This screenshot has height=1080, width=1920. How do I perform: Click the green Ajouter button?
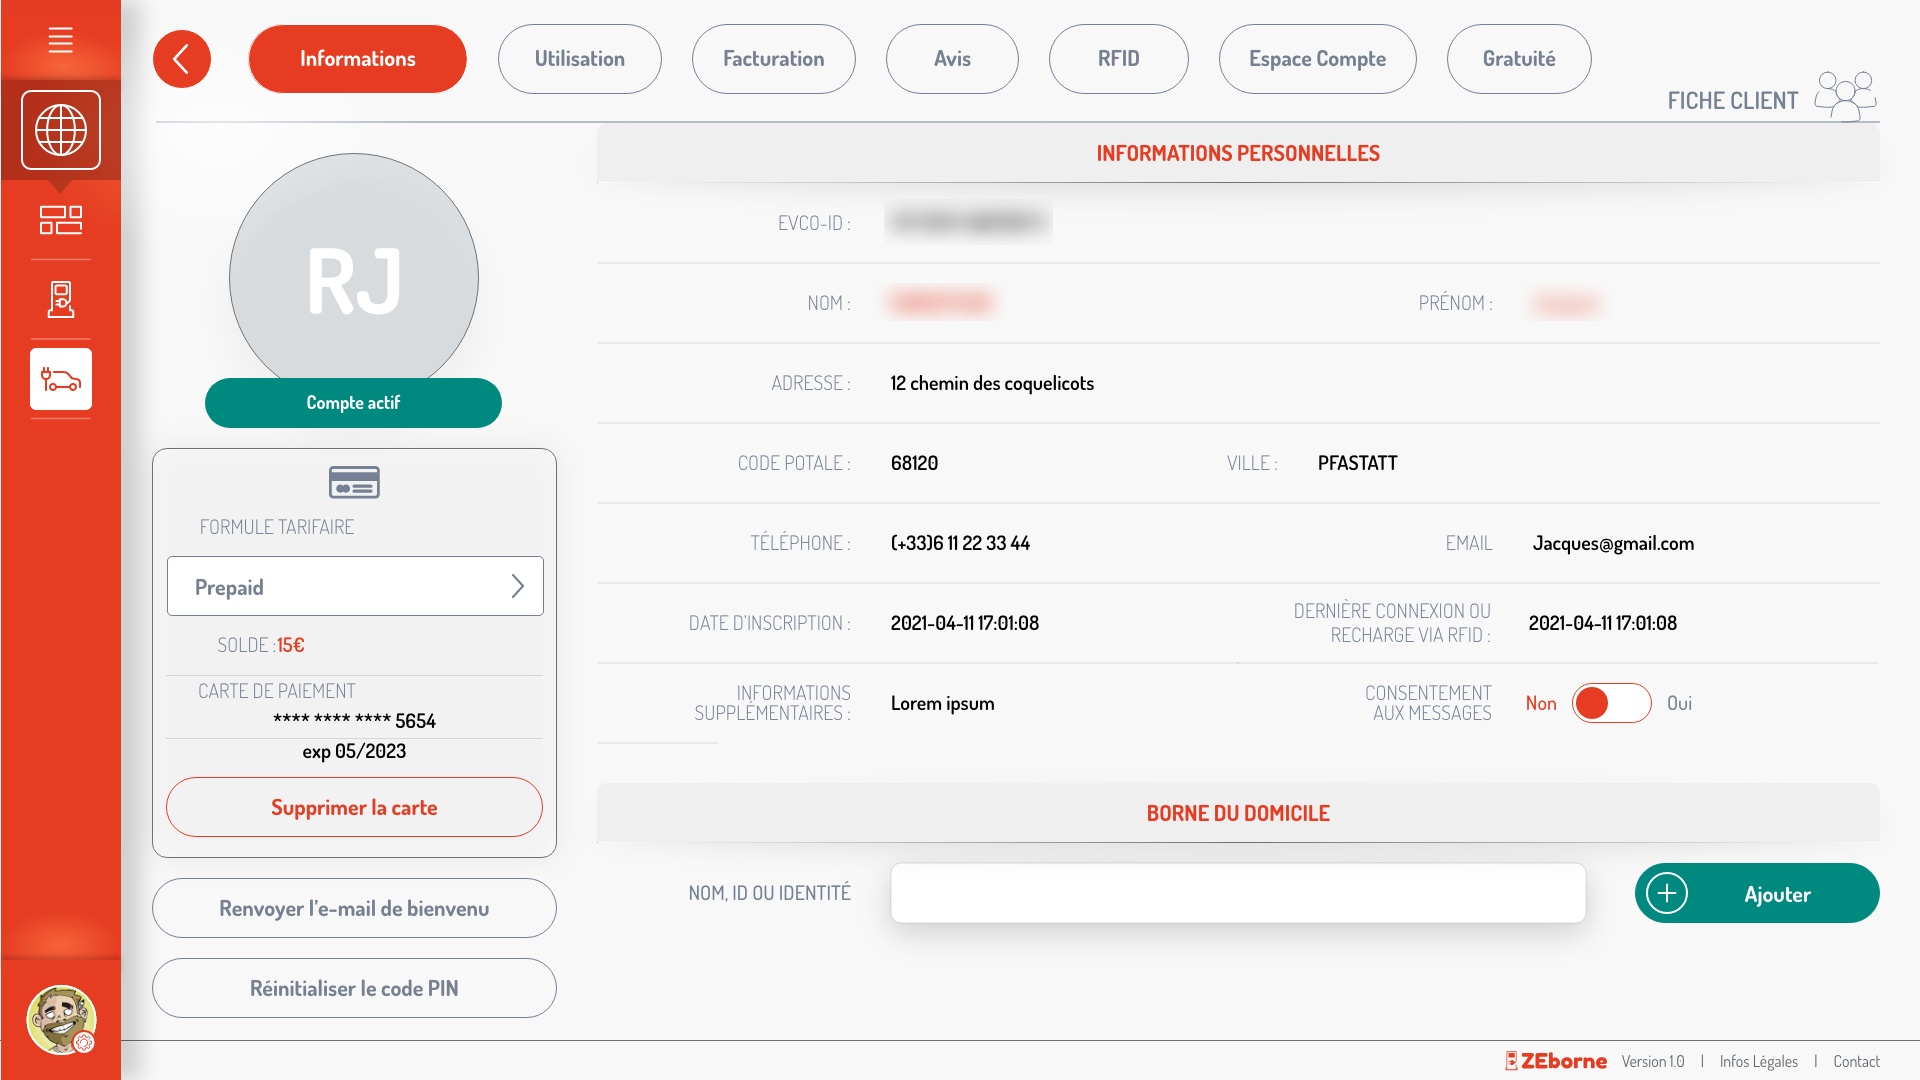tap(1756, 893)
